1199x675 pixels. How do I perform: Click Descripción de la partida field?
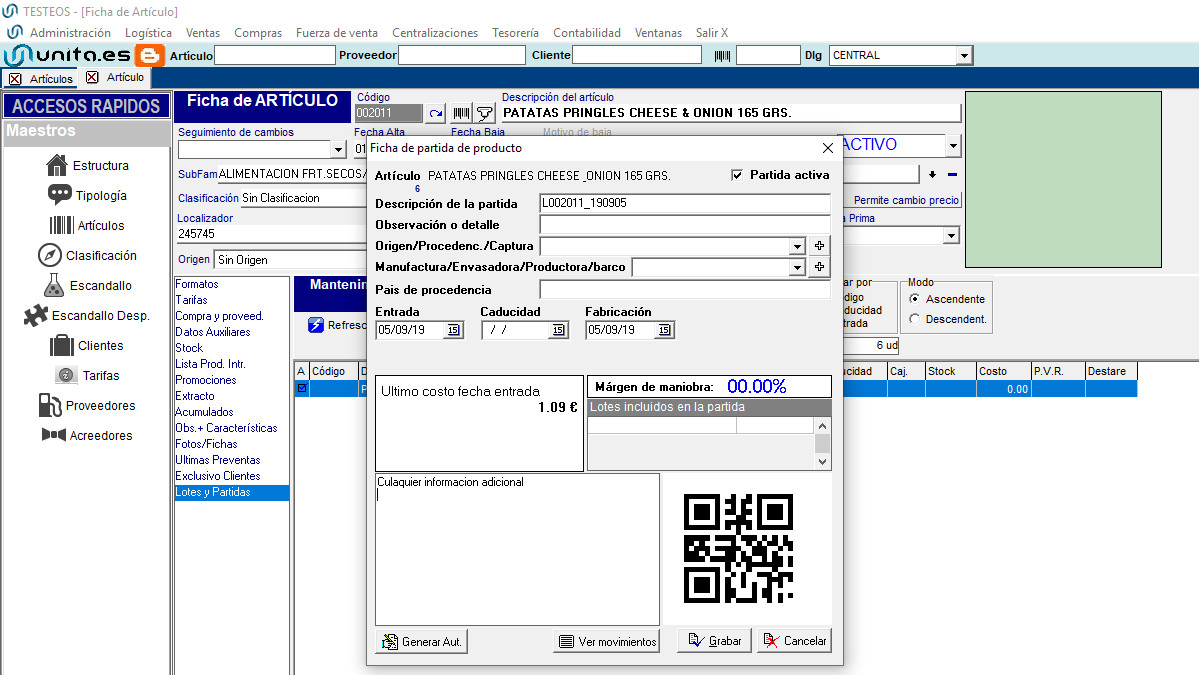coord(684,203)
